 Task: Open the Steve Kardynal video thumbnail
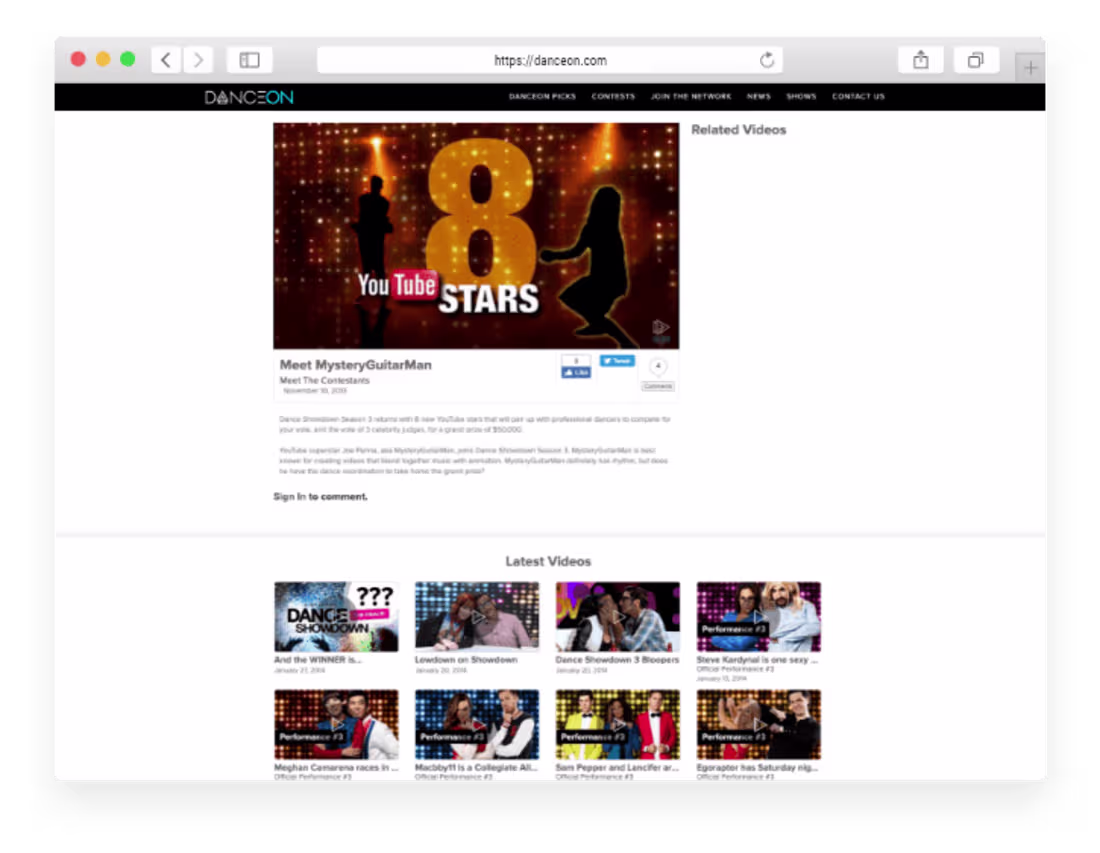coord(758,617)
